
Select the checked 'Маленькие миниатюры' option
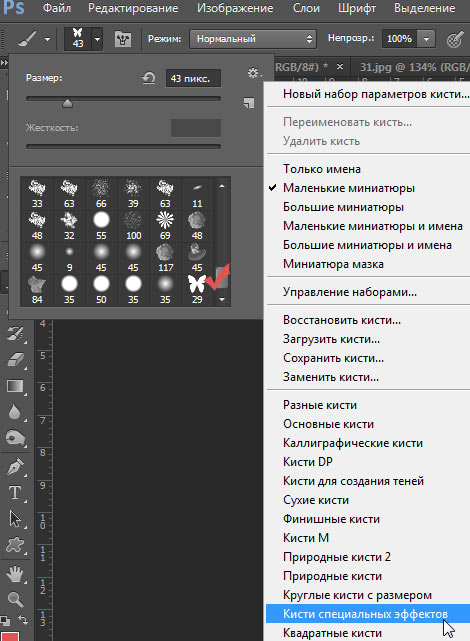tap(349, 188)
